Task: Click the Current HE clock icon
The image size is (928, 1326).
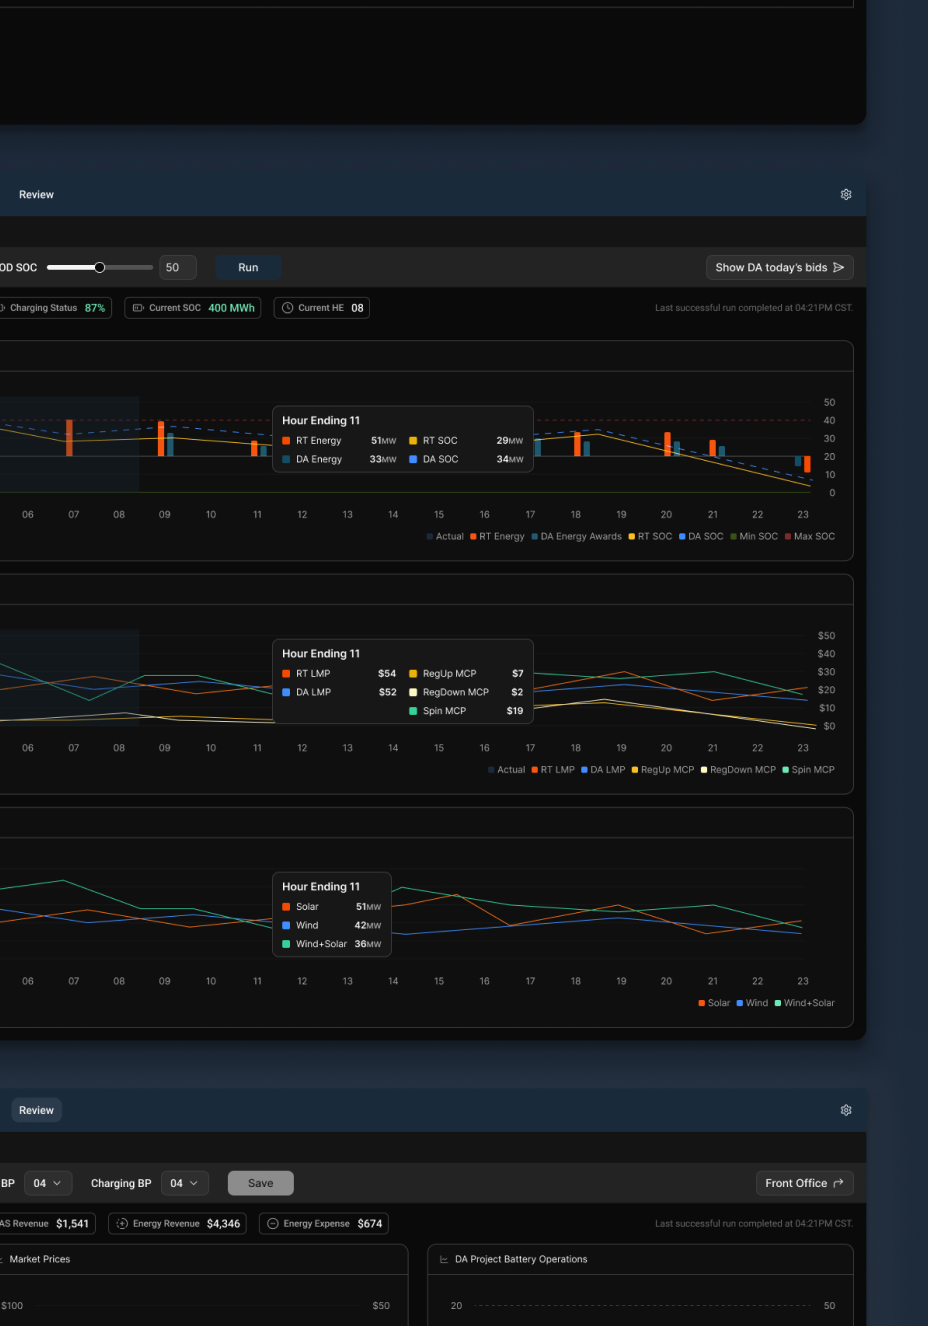Action: (287, 308)
